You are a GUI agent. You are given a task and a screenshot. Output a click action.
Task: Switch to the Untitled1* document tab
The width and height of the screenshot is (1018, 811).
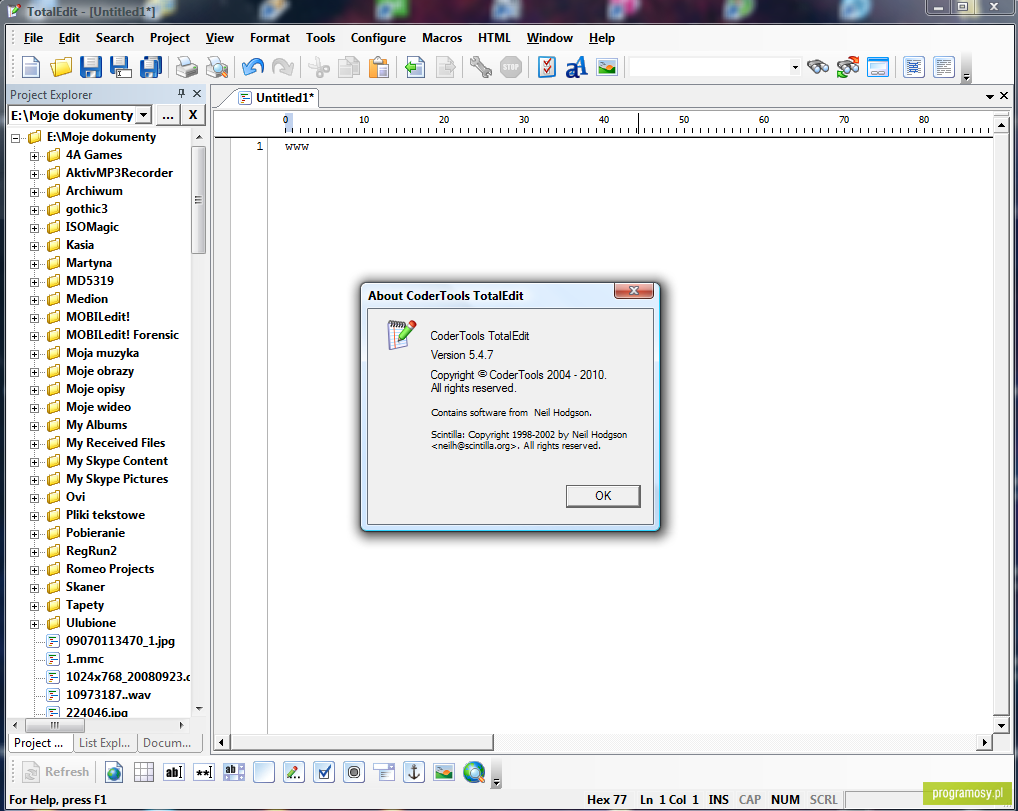pyautogui.click(x=277, y=97)
